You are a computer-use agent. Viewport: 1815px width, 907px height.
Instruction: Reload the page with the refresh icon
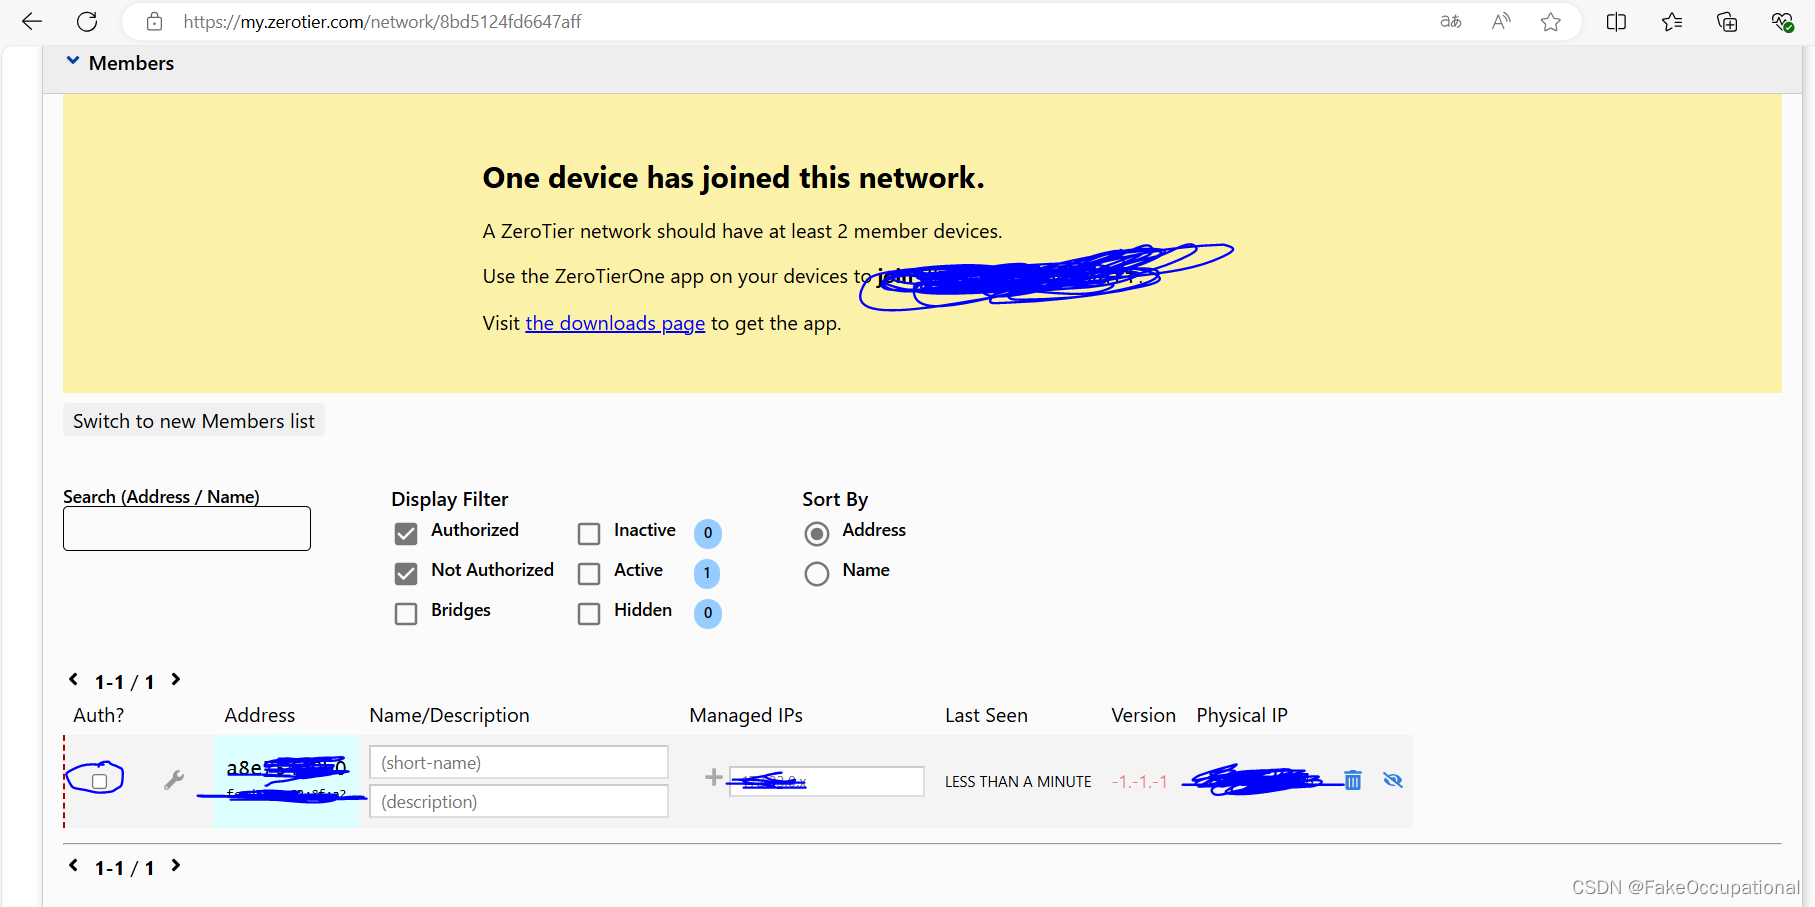tap(87, 21)
